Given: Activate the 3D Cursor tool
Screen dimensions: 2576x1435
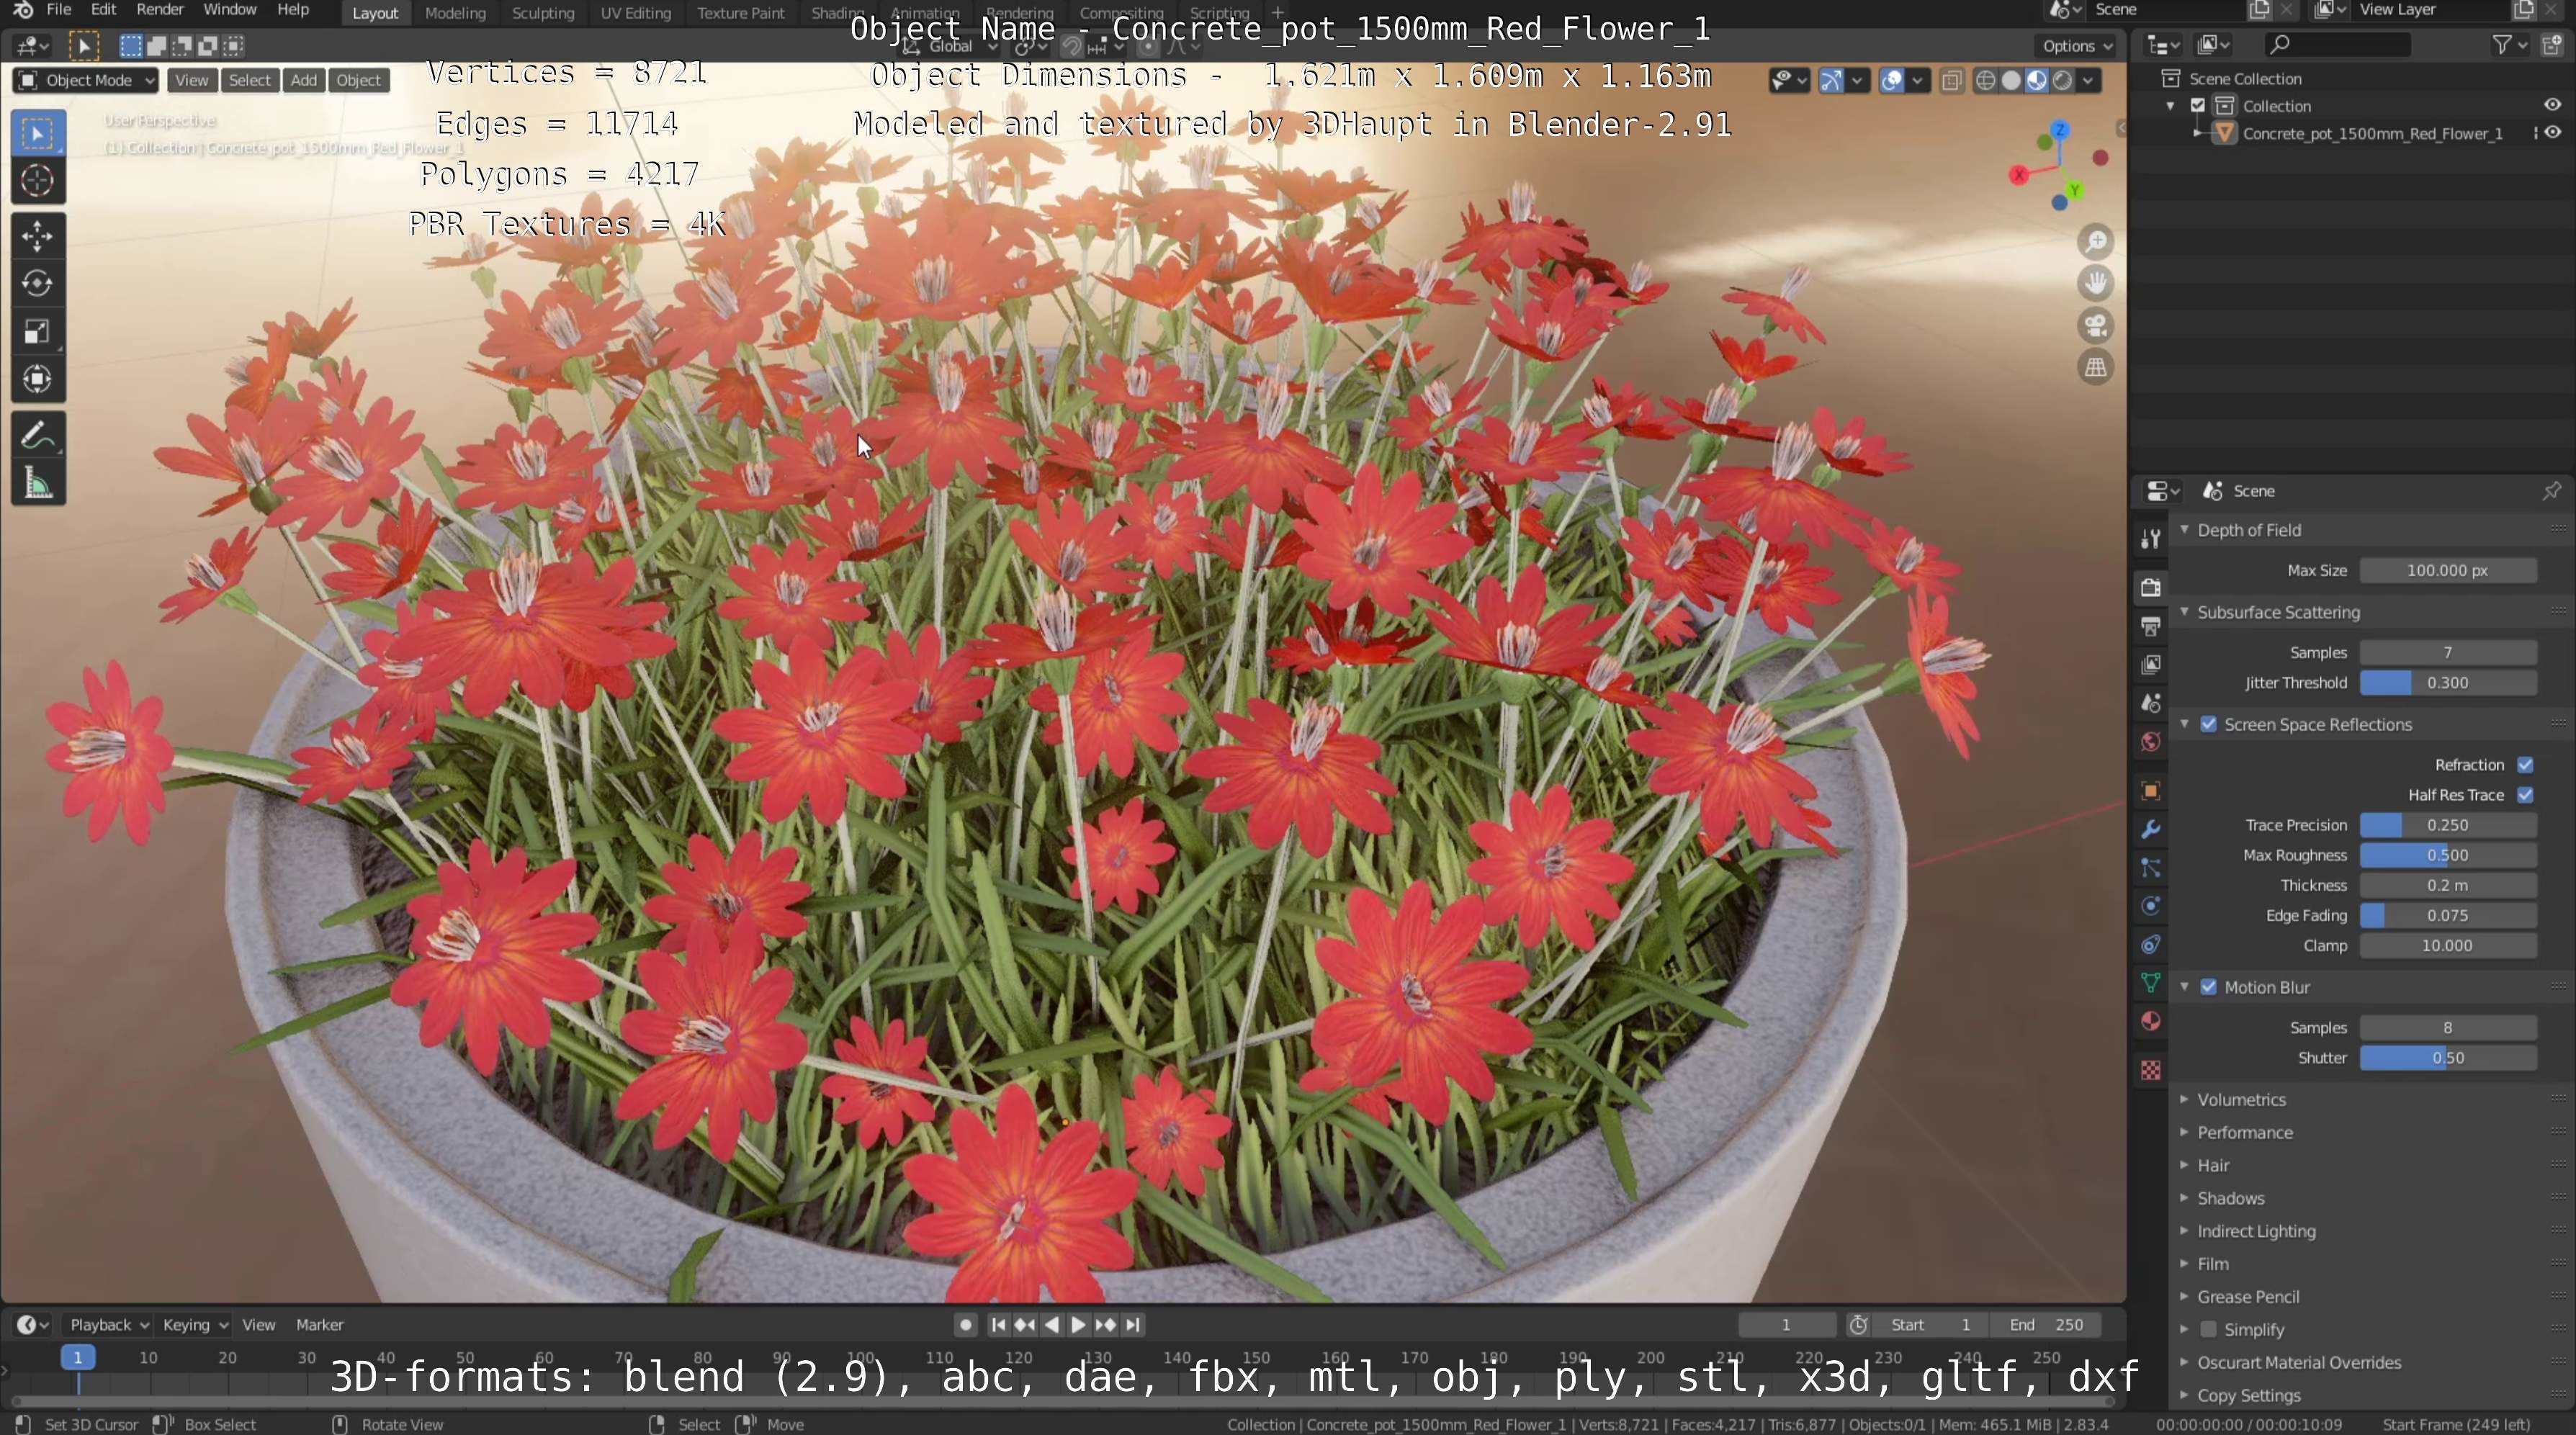Looking at the screenshot, I should 38,181.
